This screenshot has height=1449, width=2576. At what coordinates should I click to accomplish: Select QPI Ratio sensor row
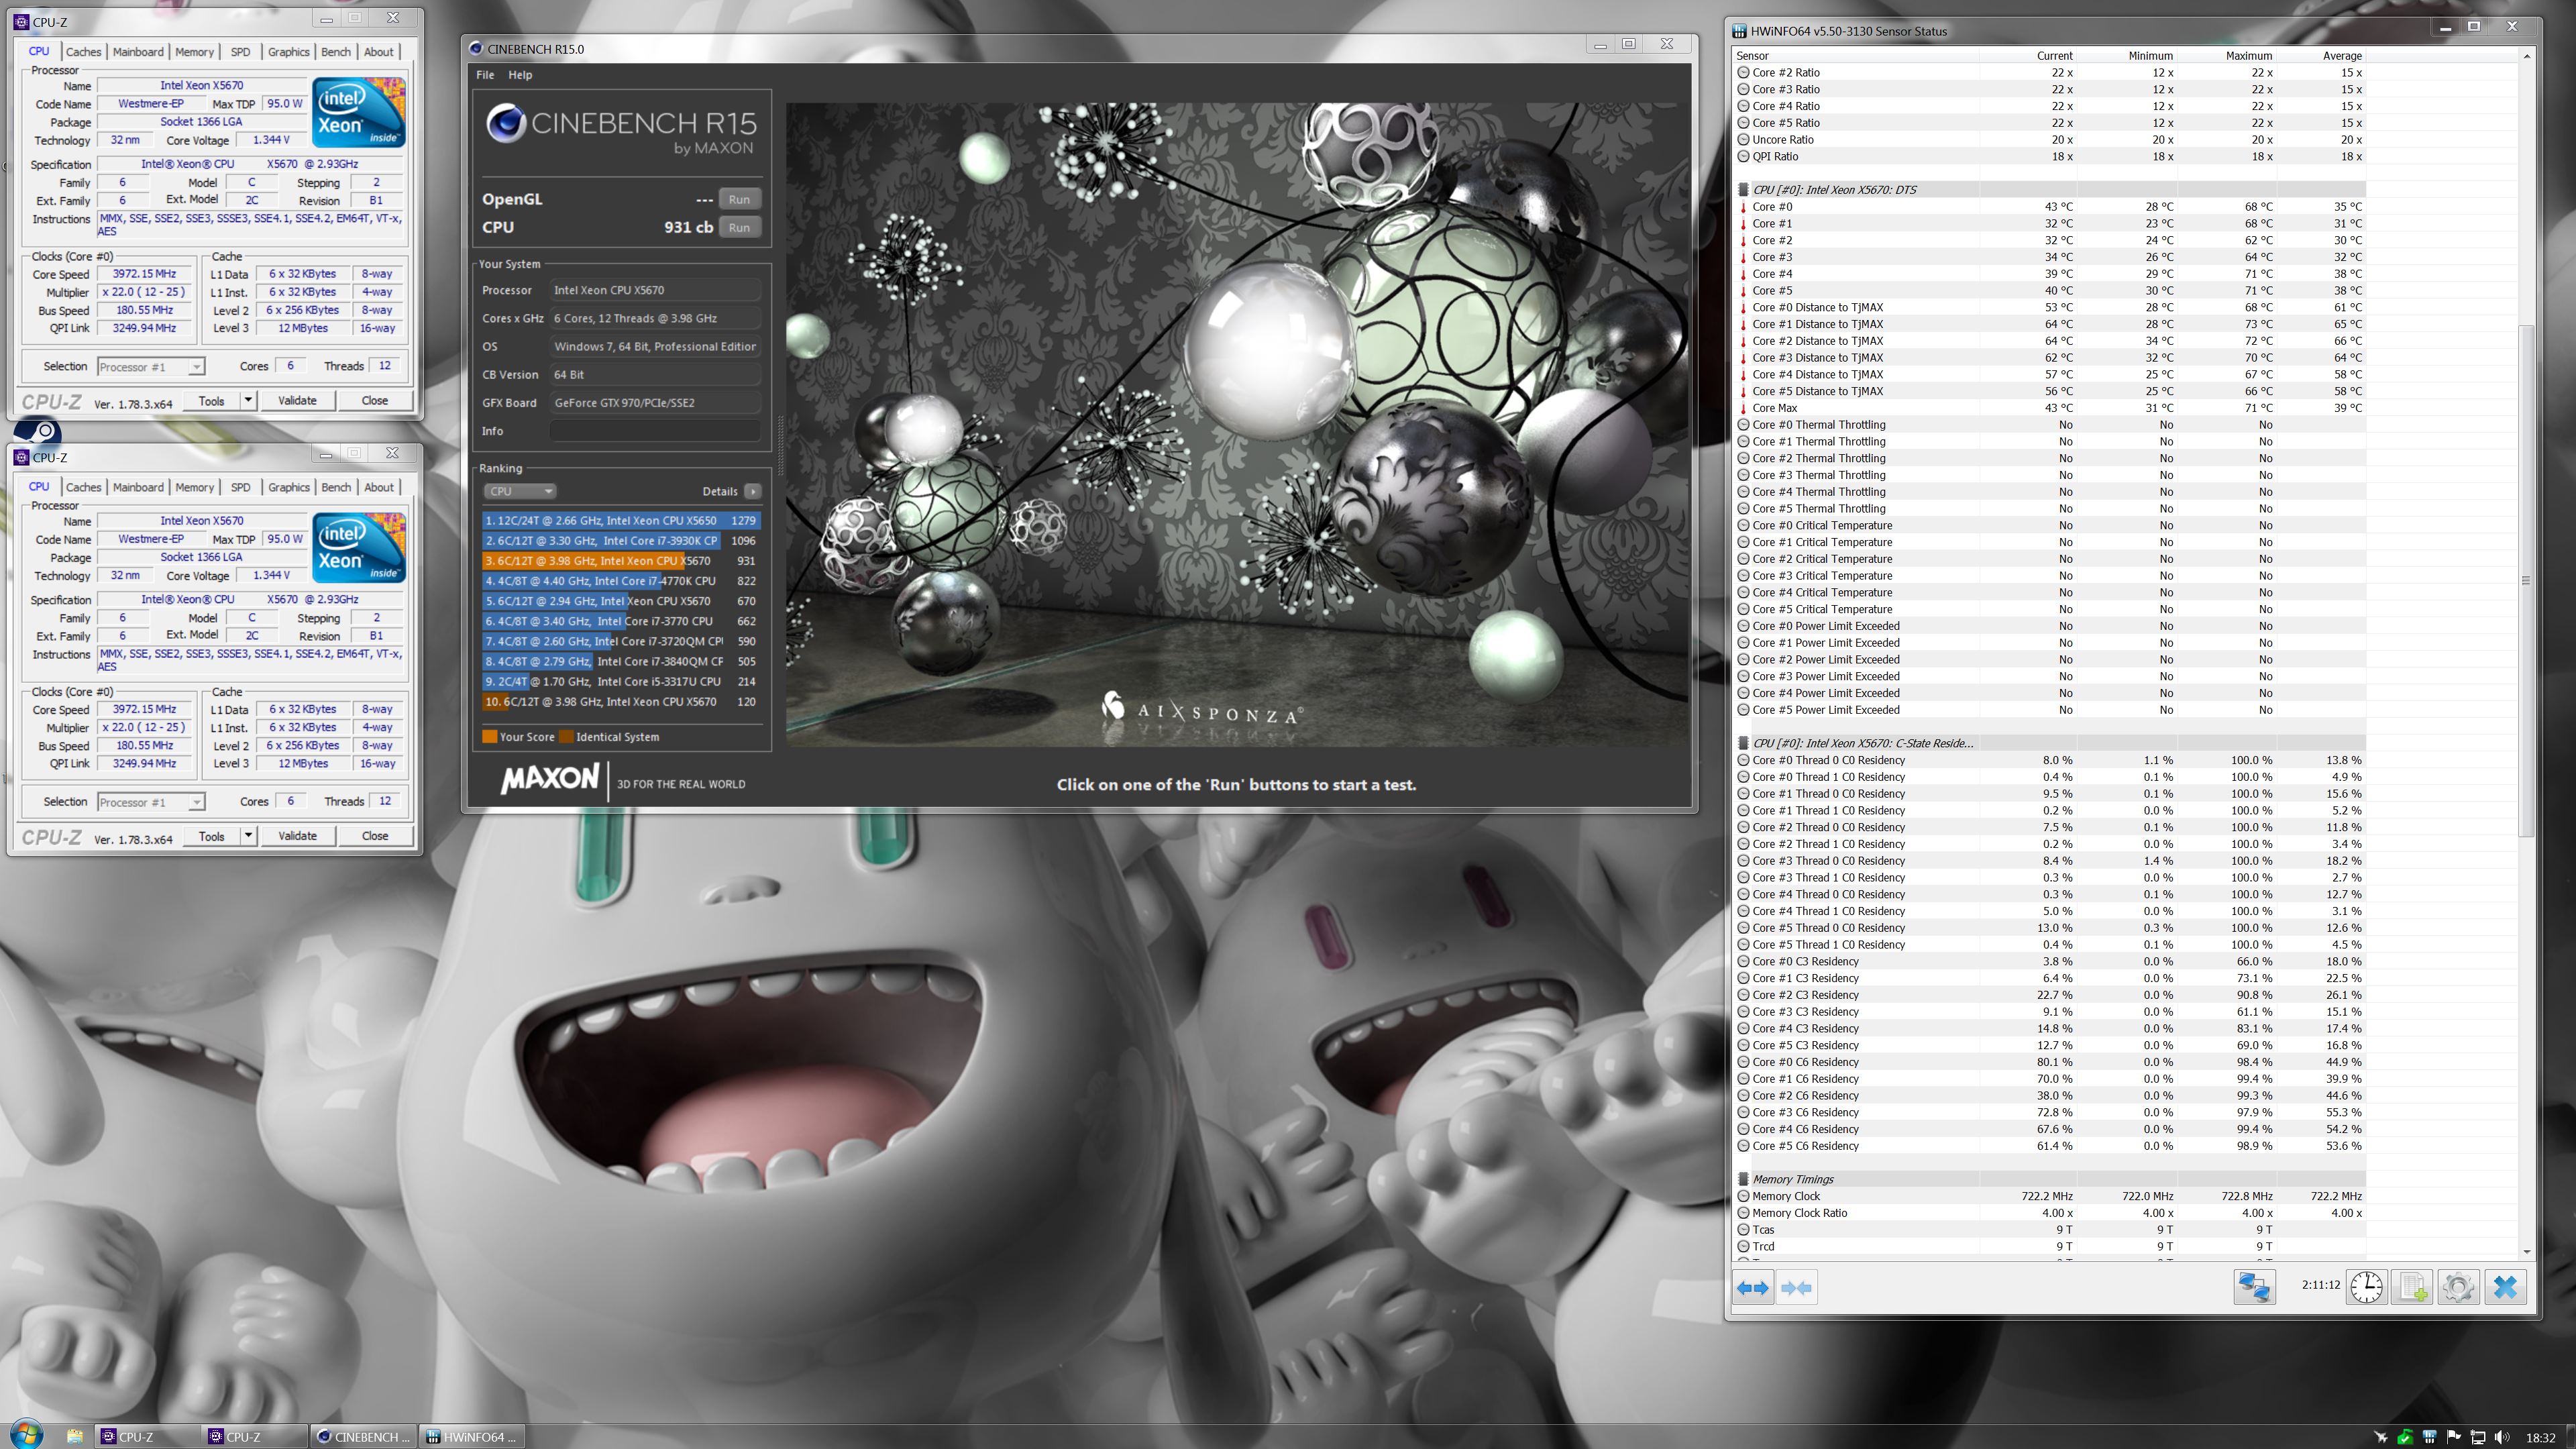pos(2050,157)
